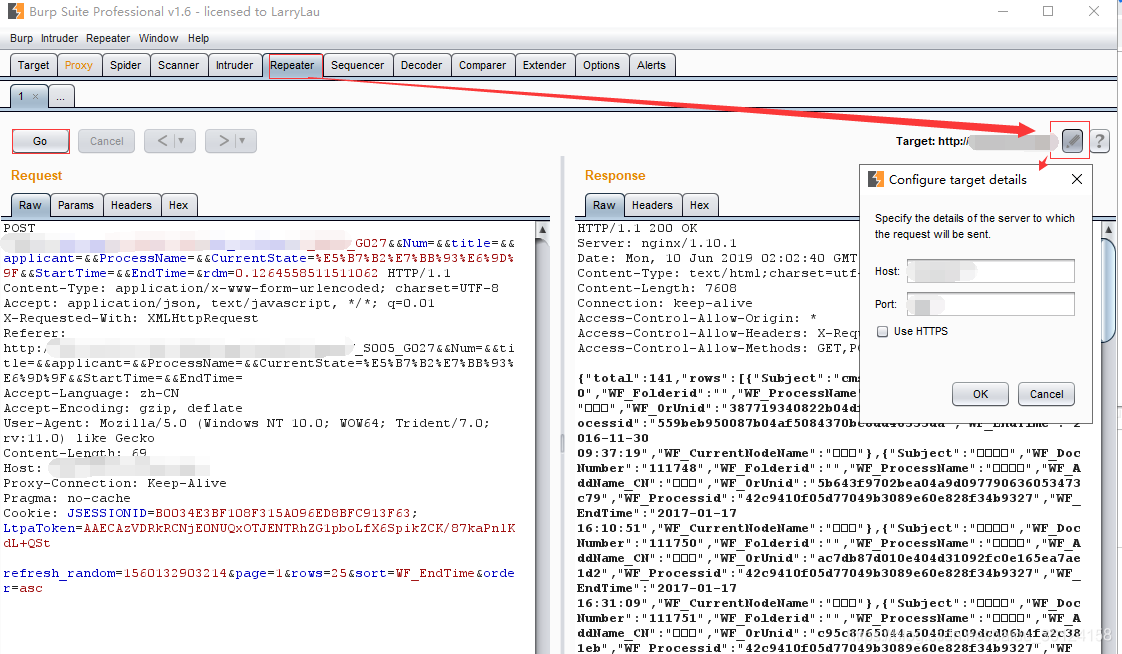The image size is (1122, 654).
Task: Switch to the Decoder tab
Action: pos(421,65)
